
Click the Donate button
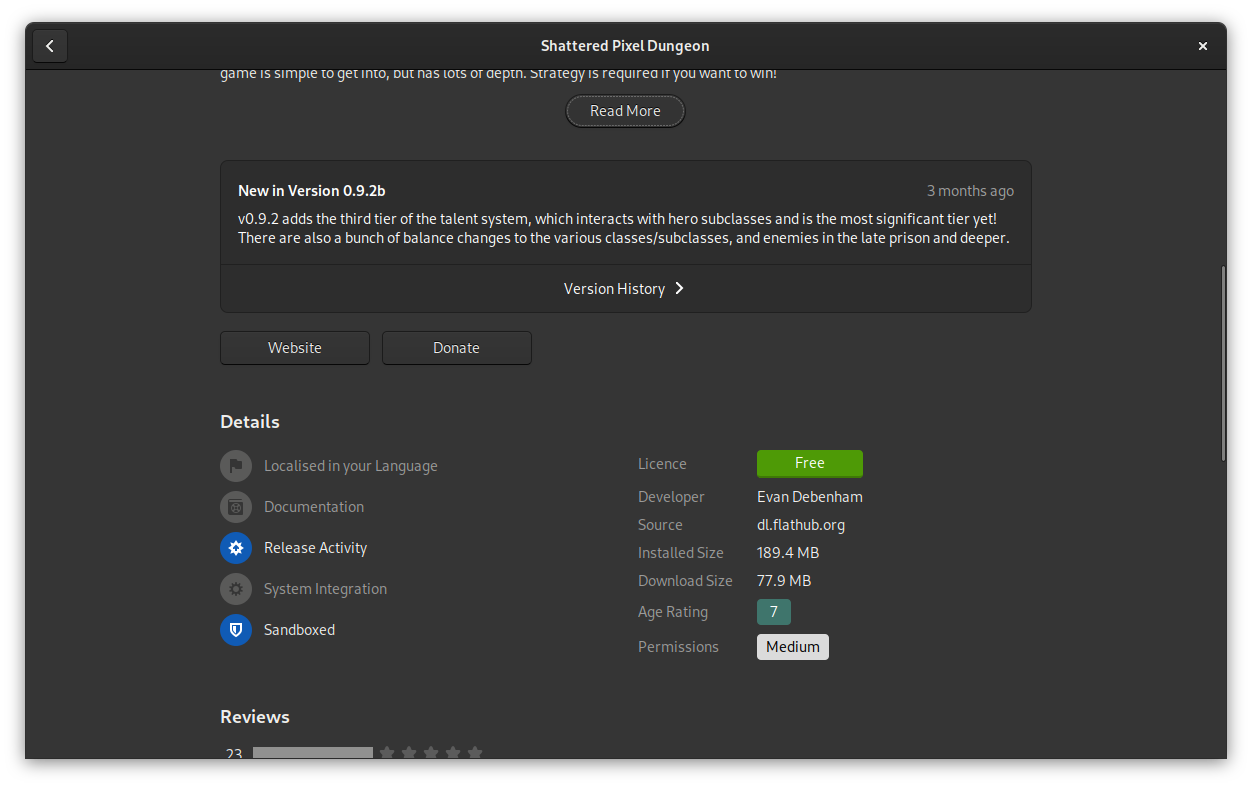pyautogui.click(x=456, y=348)
